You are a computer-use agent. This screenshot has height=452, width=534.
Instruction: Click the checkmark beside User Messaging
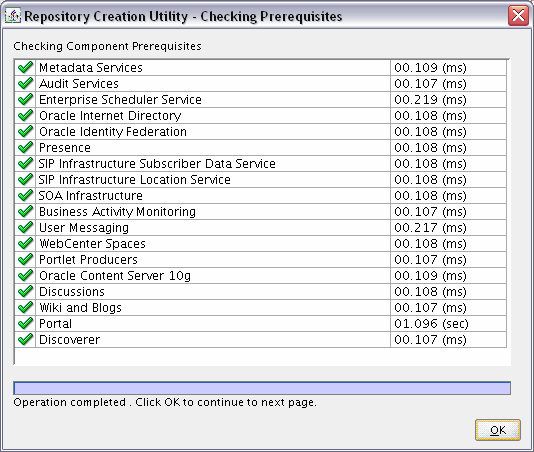coord(26,228)
